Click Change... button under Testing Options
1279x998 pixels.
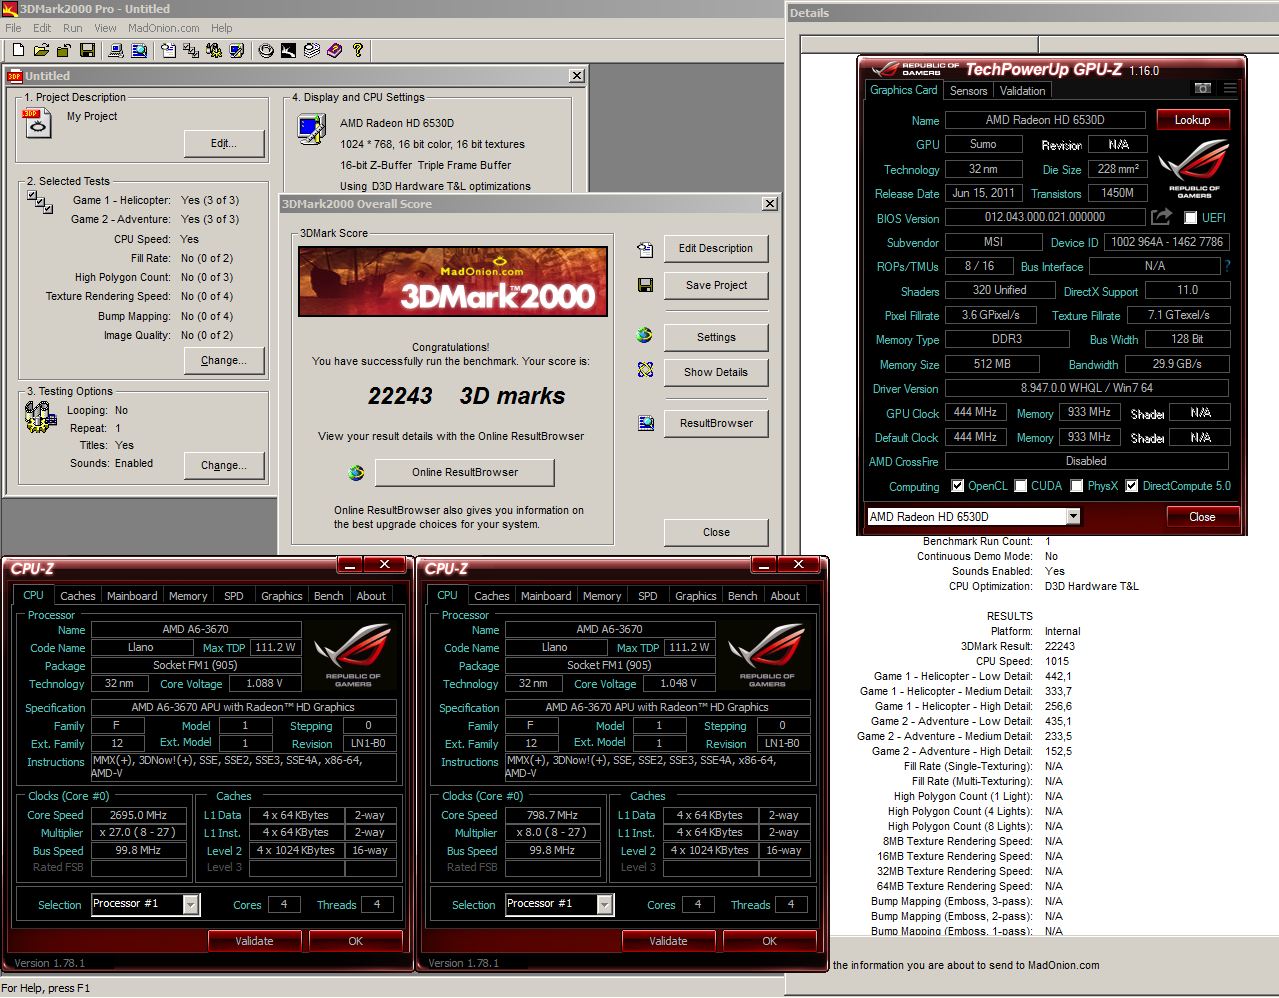coord(224,465)
